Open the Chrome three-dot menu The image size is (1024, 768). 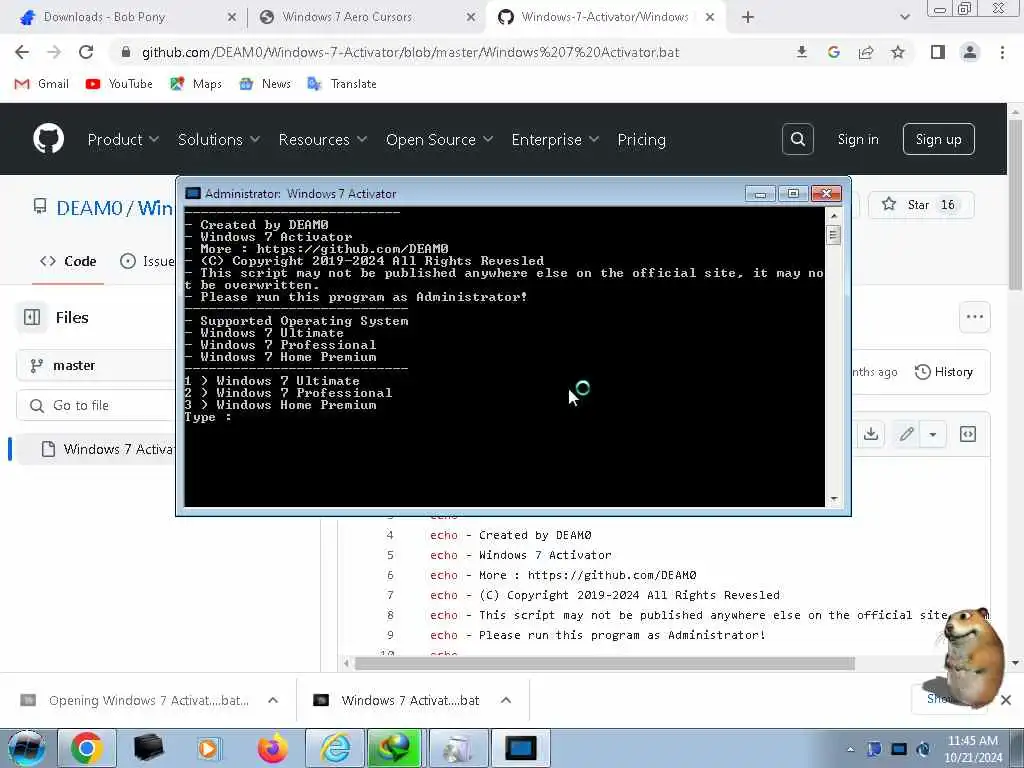pyautogui.click(x=1002, y=52)
